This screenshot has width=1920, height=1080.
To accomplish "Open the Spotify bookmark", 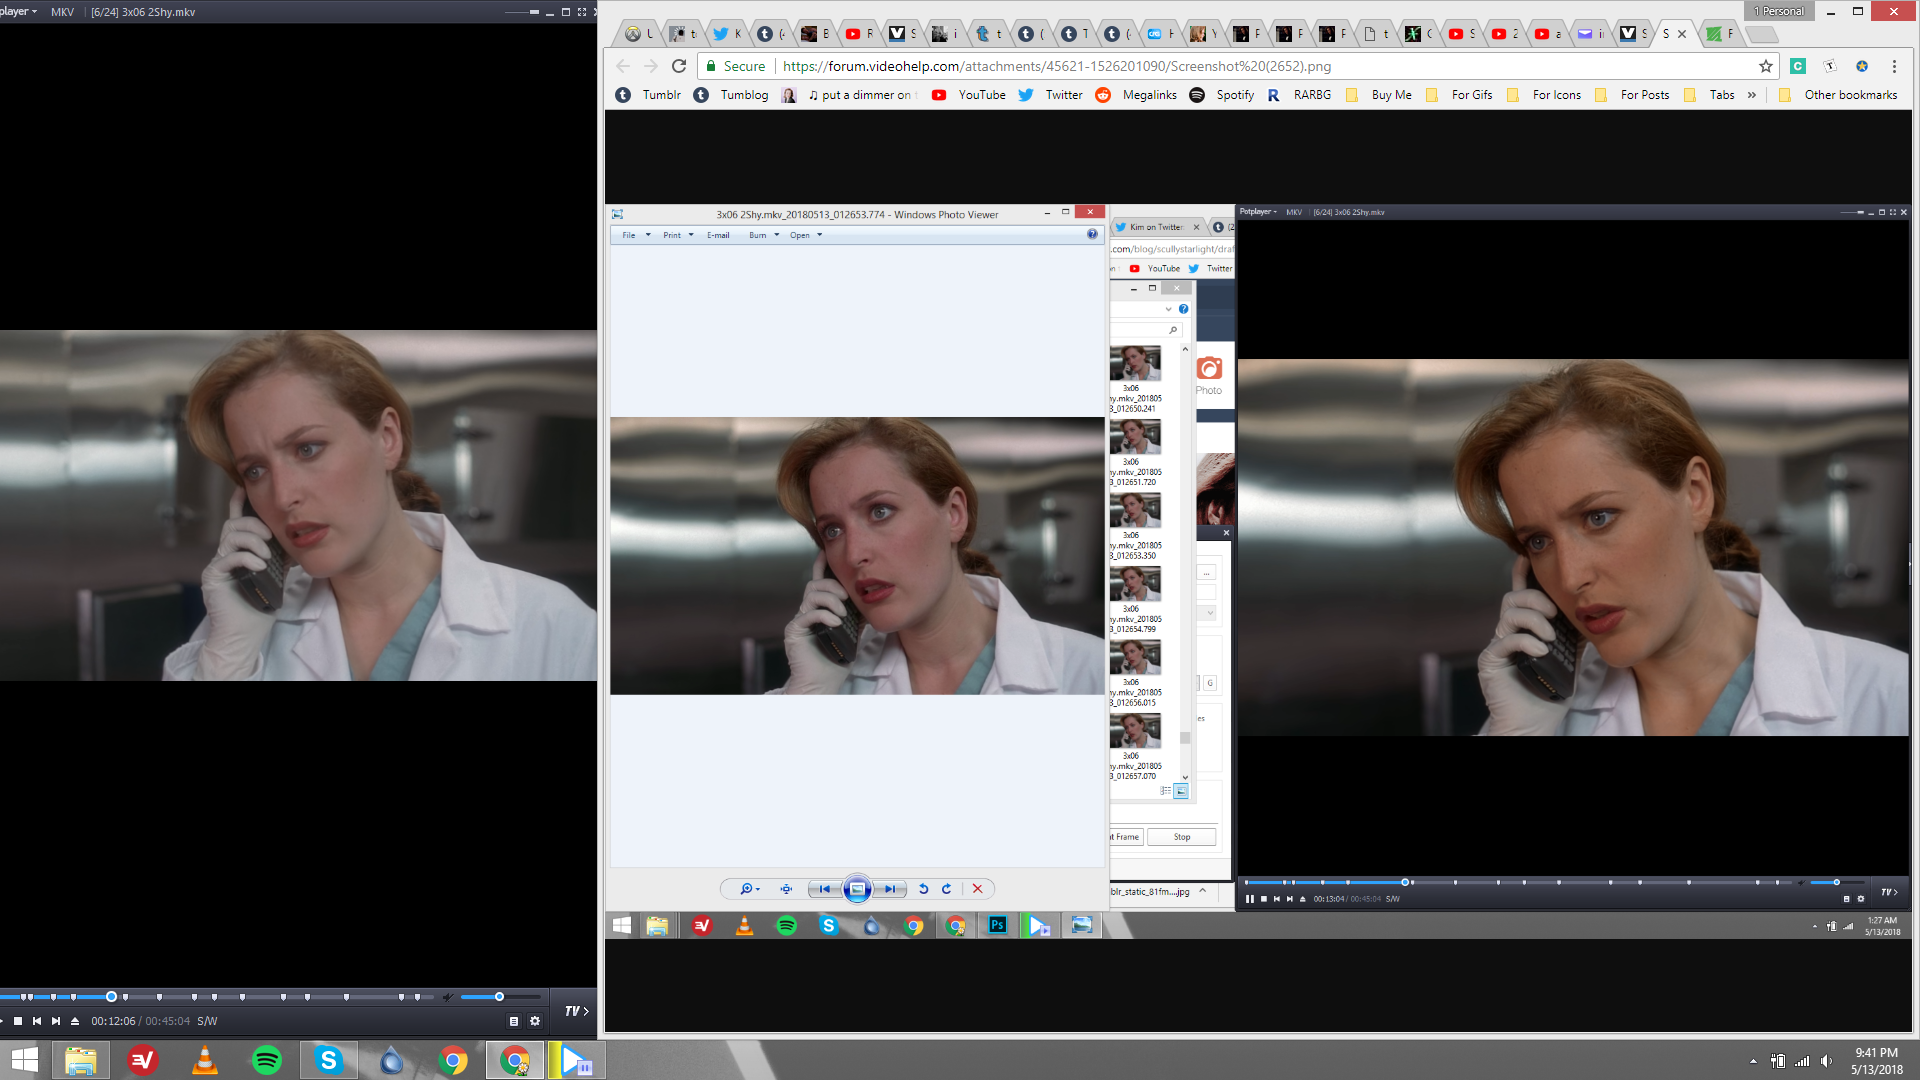I will tap(1222, 95).
